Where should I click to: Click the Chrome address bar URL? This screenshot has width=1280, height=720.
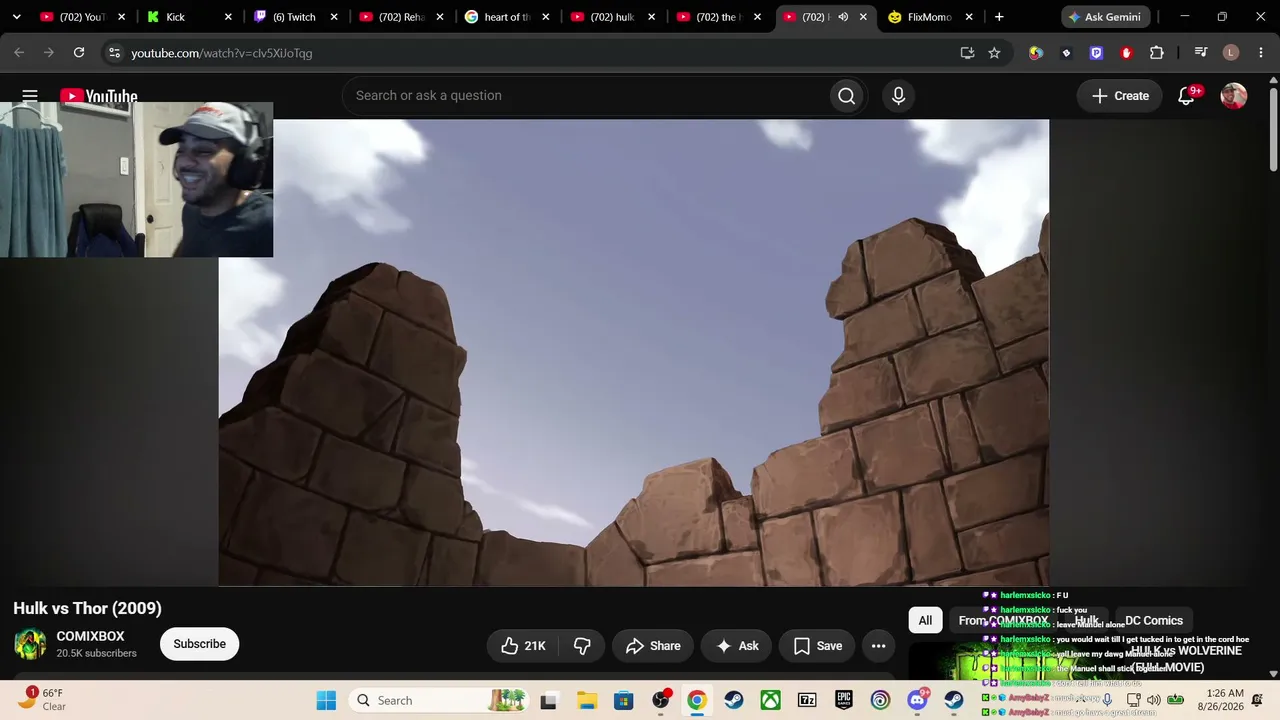pyautogui.click(x=222, y=53)
